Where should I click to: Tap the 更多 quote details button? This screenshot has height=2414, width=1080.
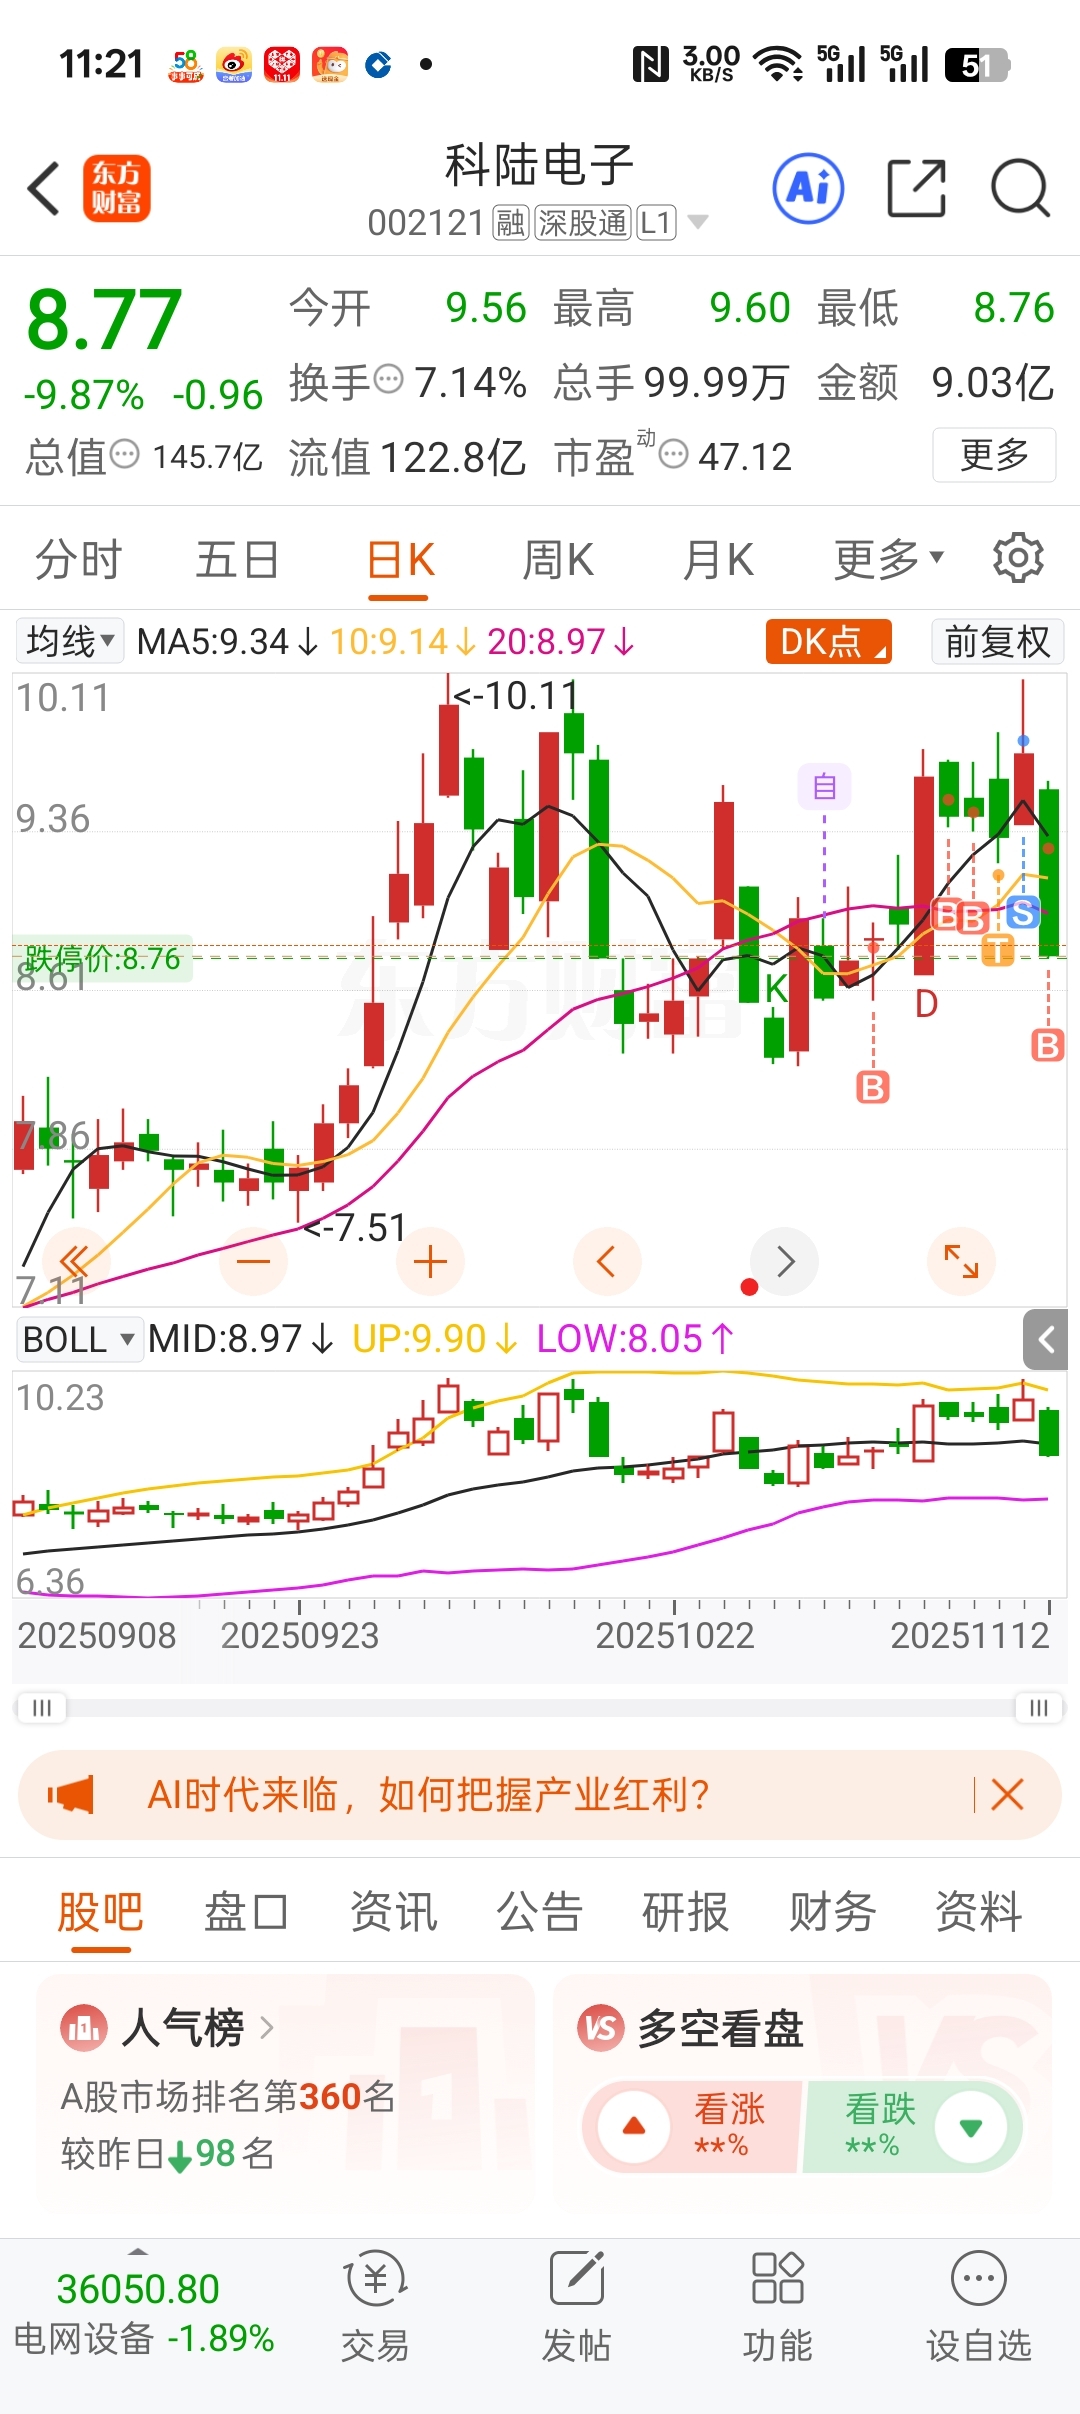coord(994,455)
